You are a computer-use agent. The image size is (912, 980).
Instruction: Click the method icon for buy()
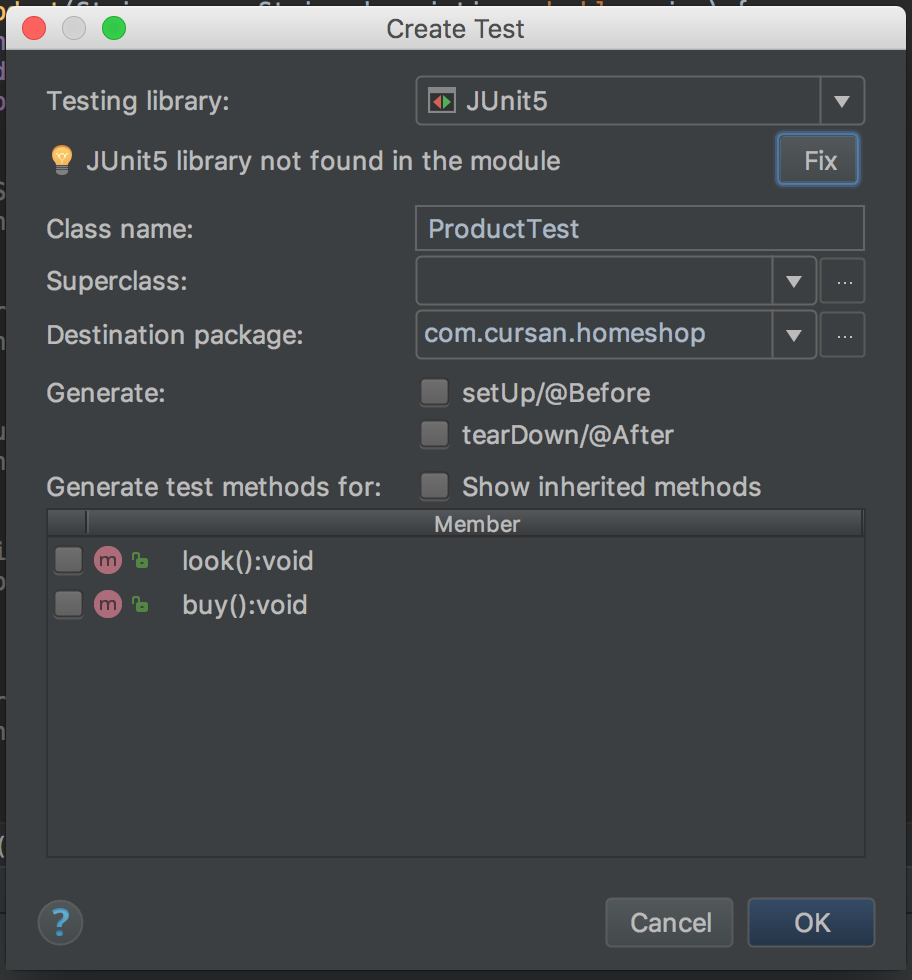click(x=108, y=604)
